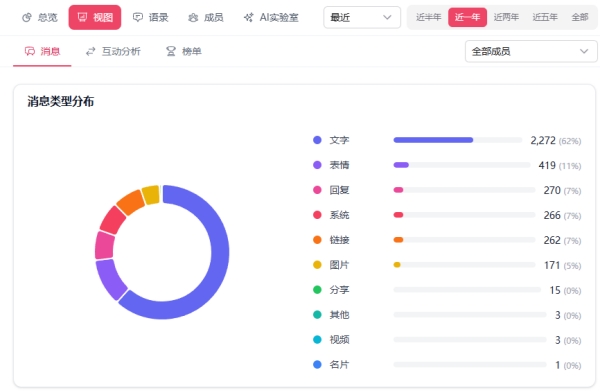Click the 分享 legend green dot

click(317, 290)
